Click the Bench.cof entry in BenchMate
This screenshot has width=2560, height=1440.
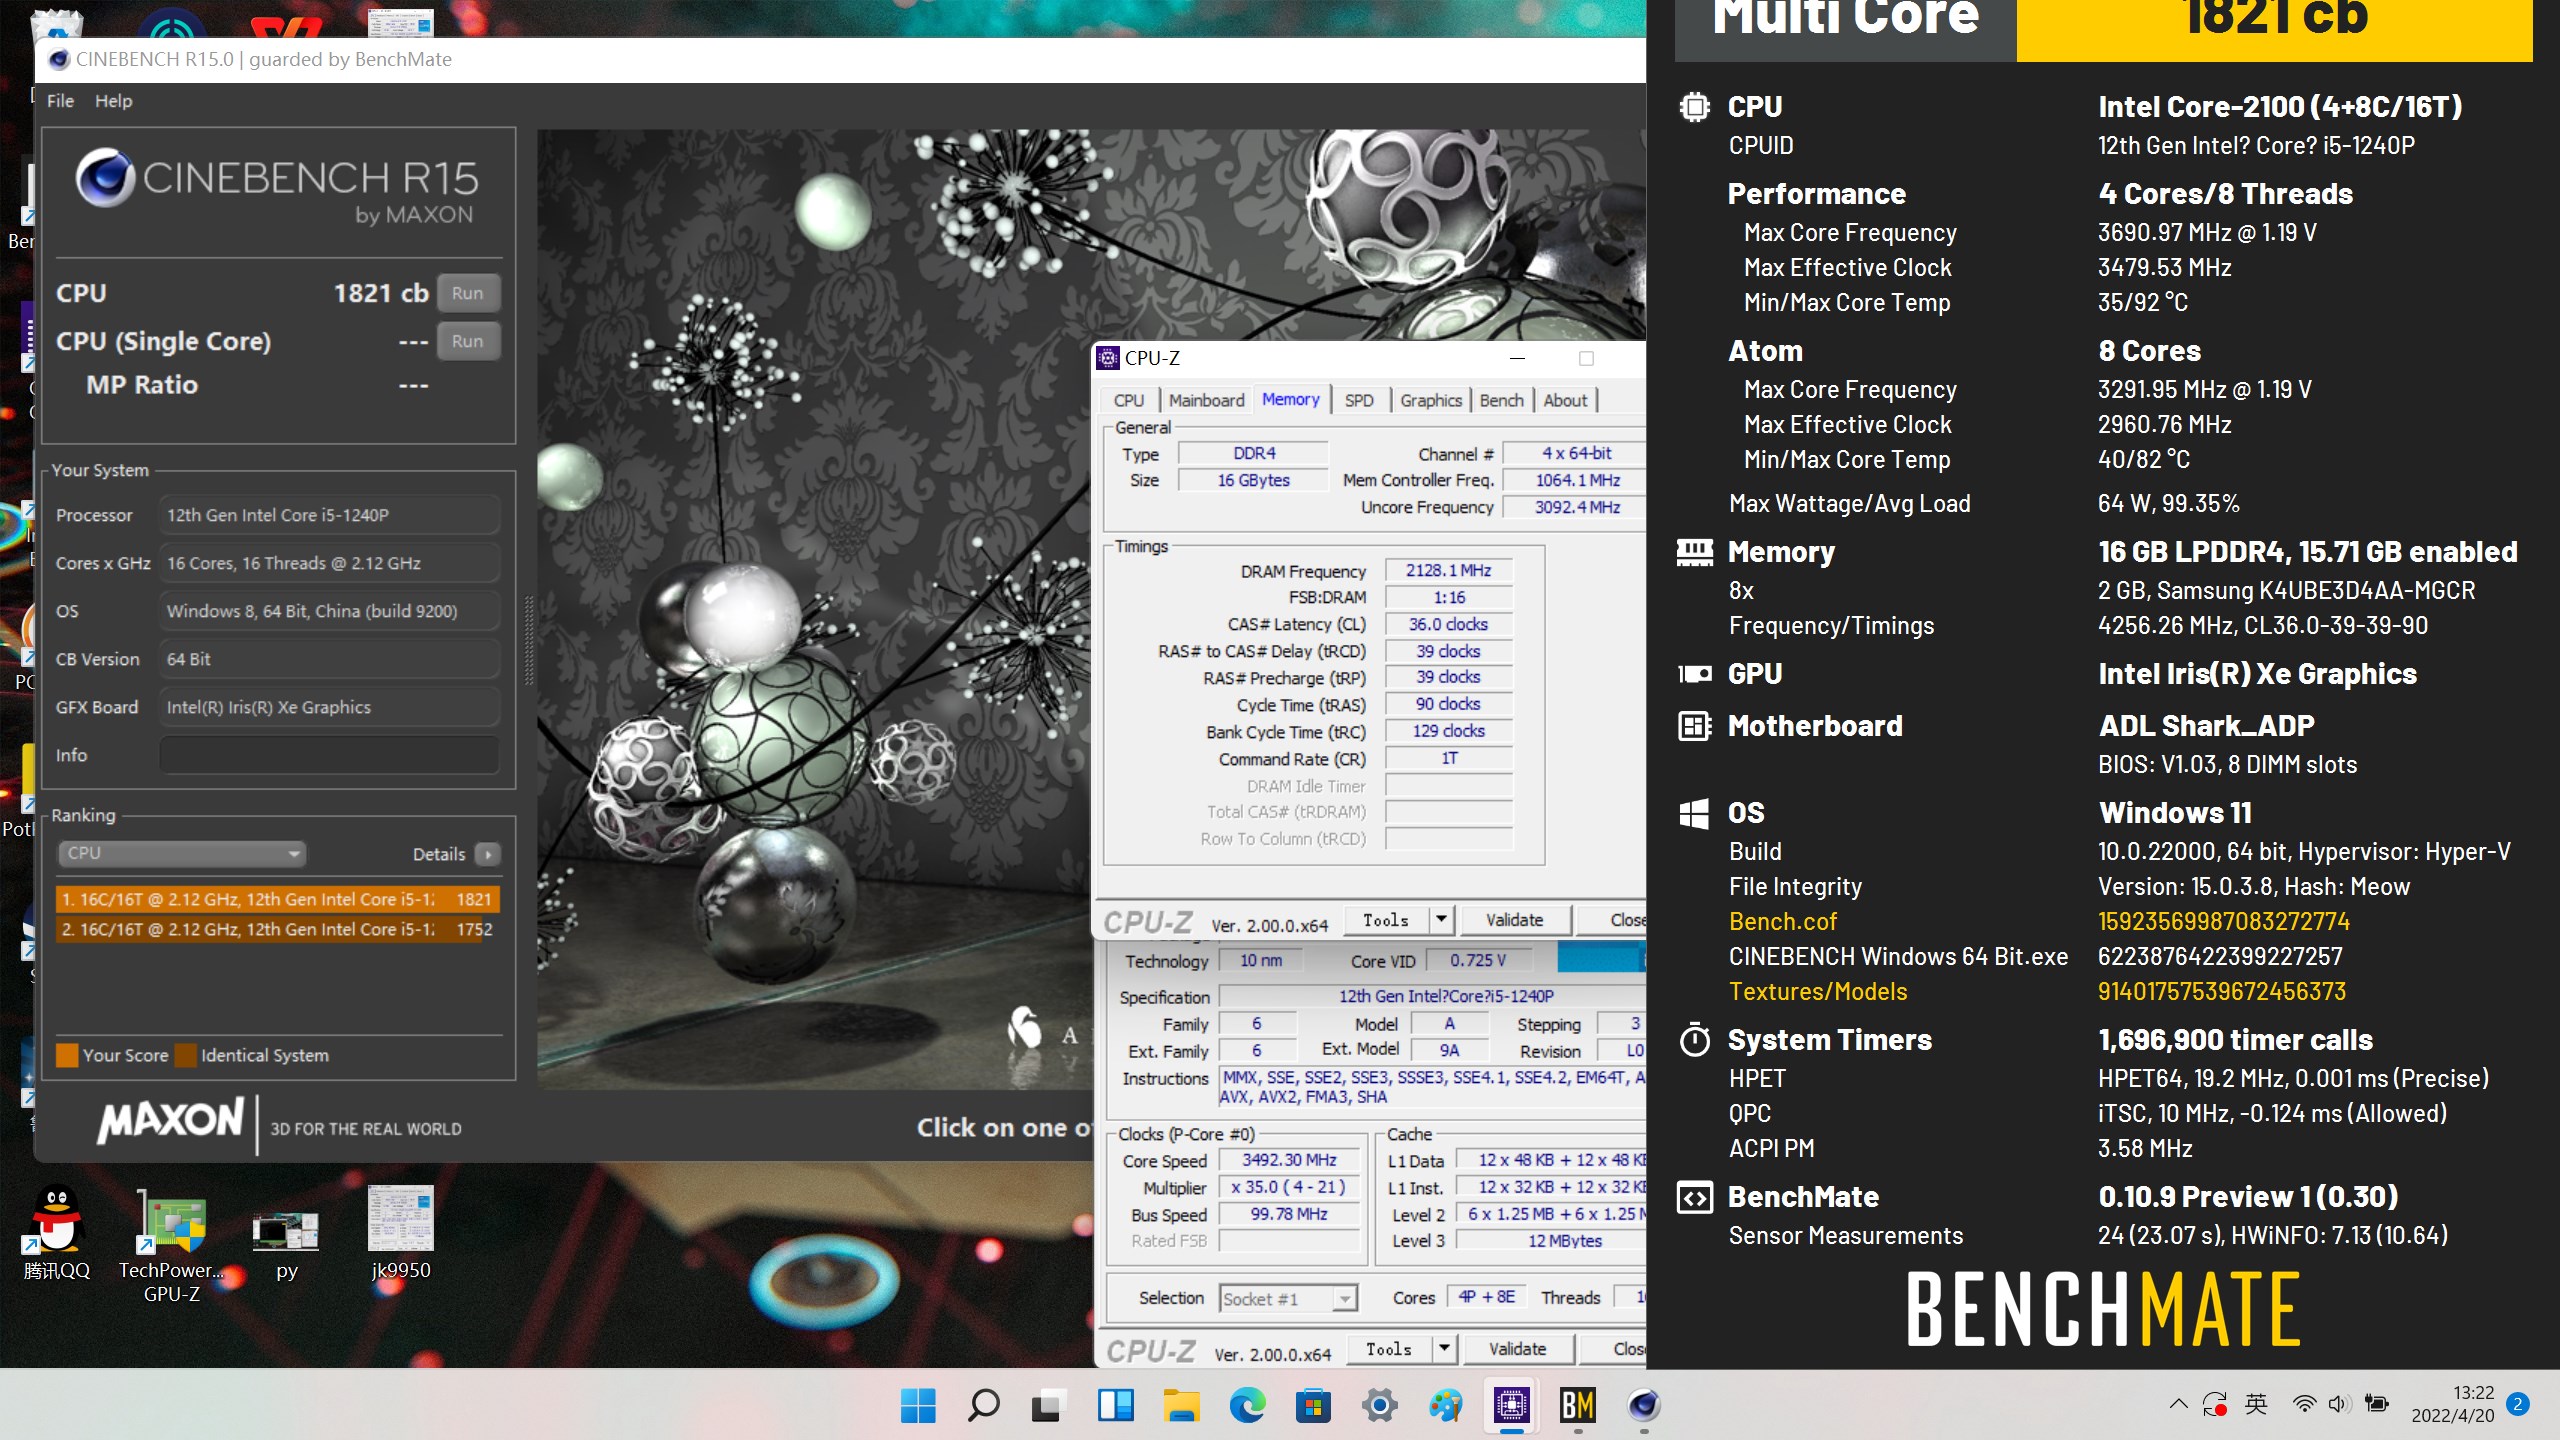click(1782, 921)
